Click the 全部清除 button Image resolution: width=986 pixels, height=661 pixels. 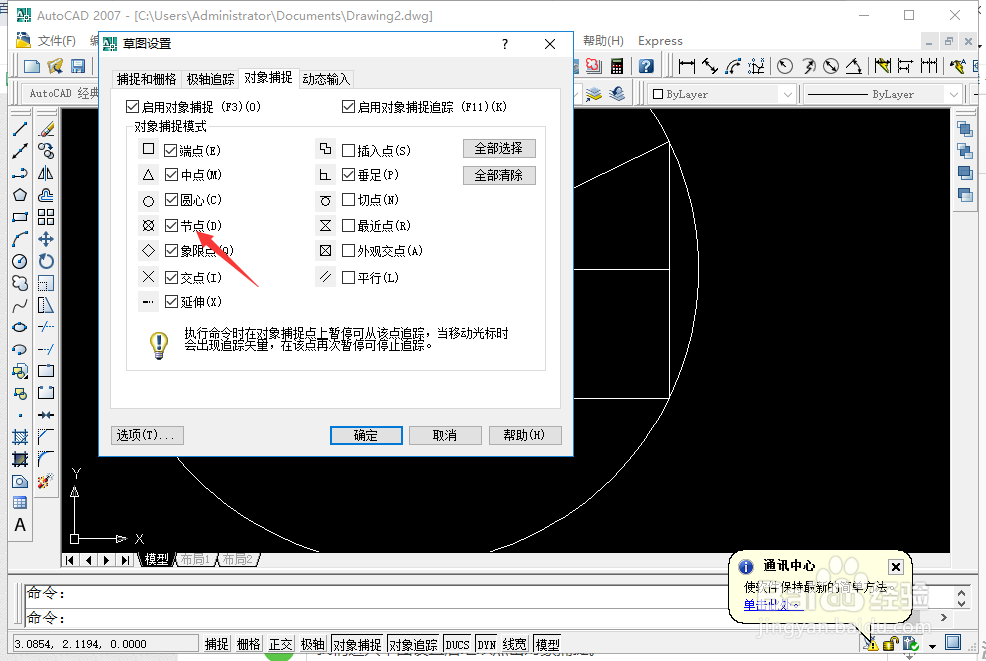tap(499, 175)
